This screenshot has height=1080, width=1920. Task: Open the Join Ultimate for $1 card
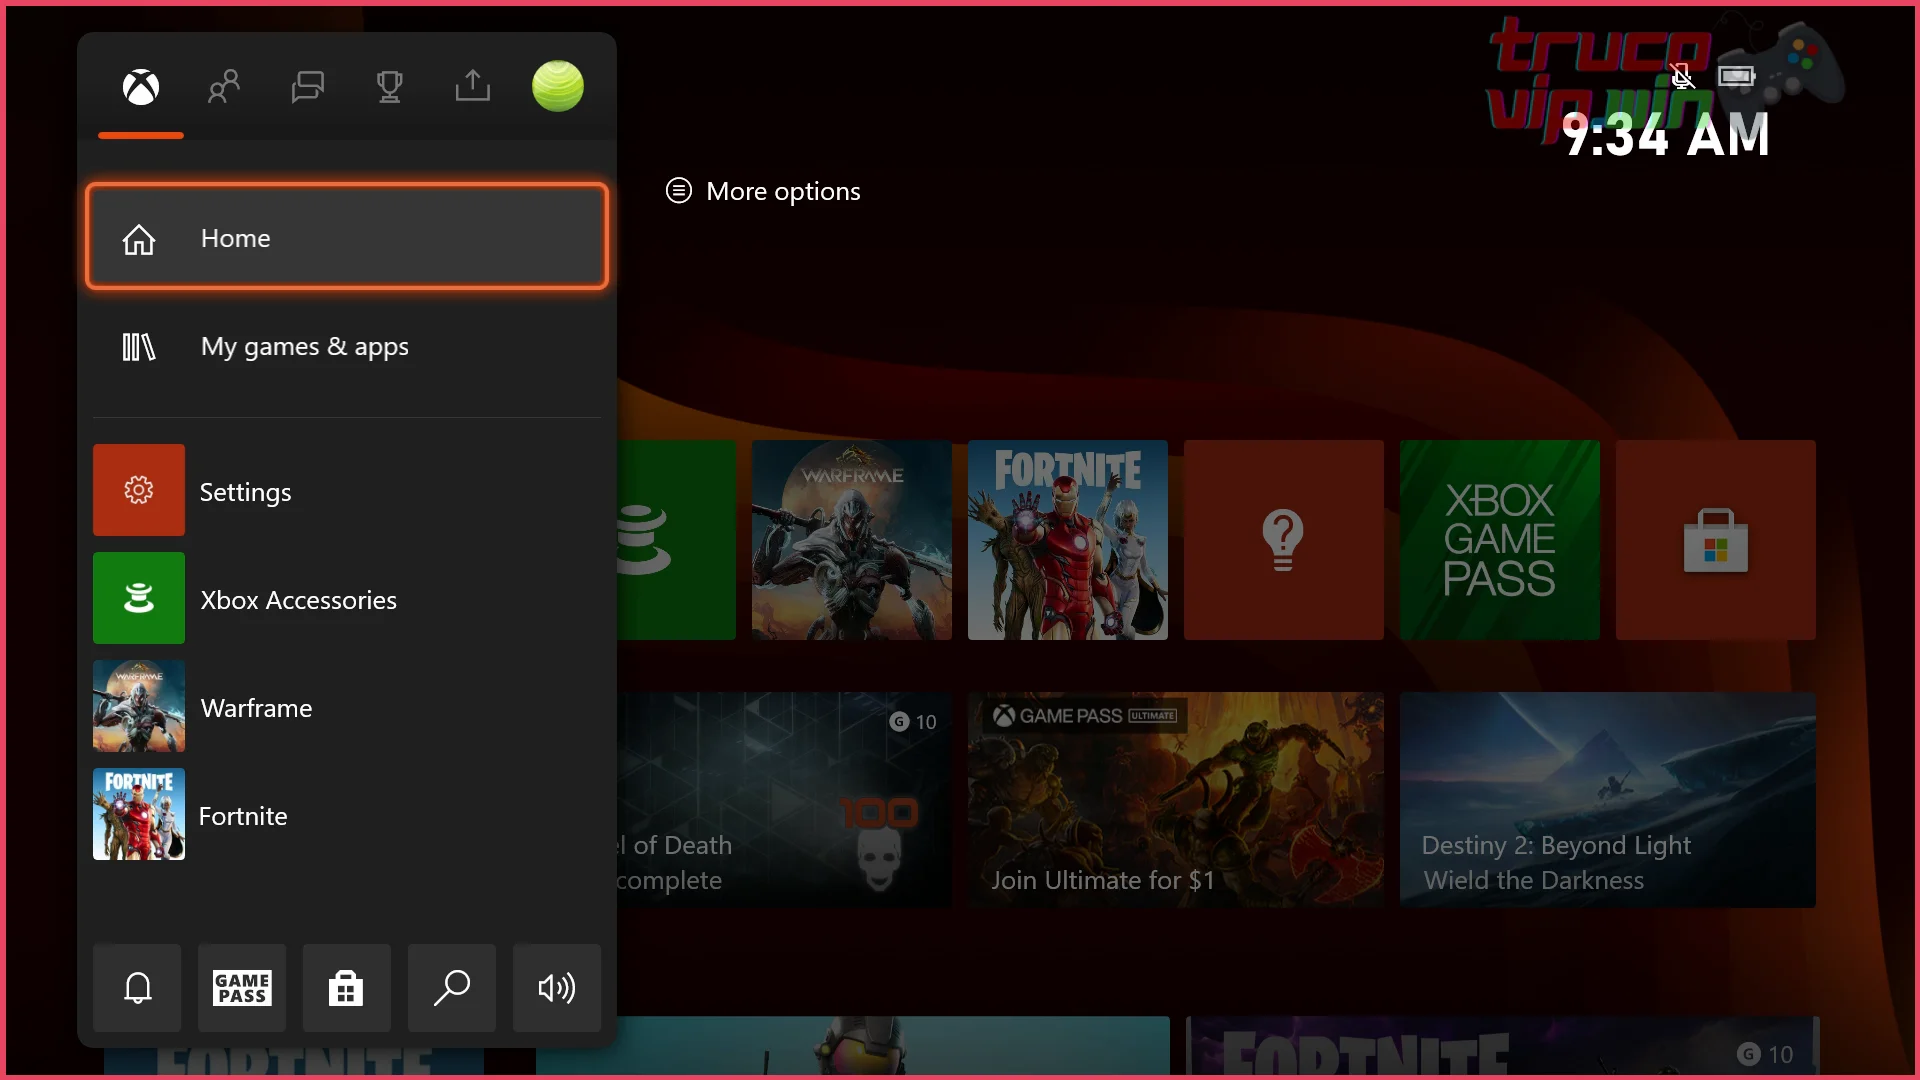point(1176,800)
